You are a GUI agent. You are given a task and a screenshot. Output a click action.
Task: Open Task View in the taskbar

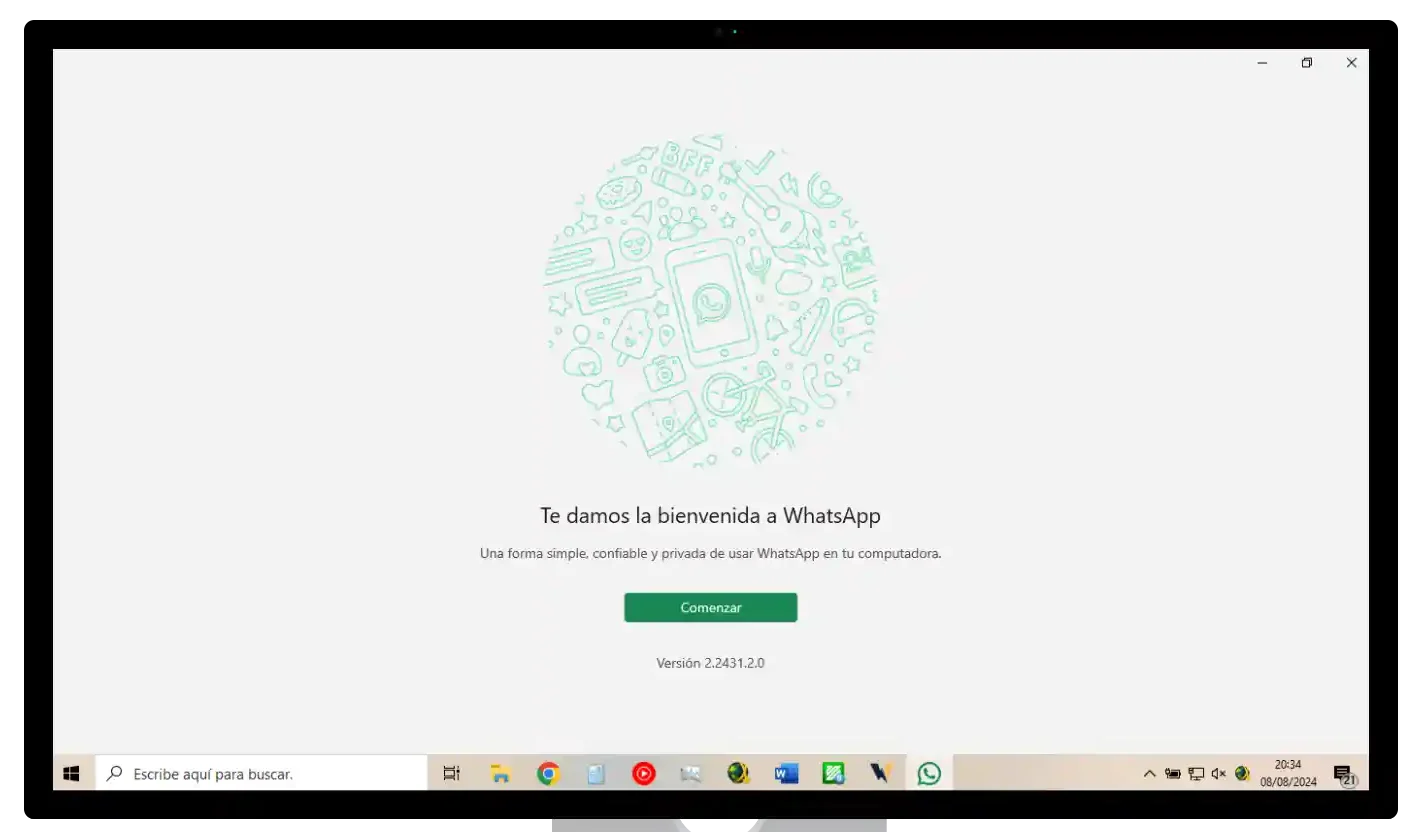click(x=452, y=773)
